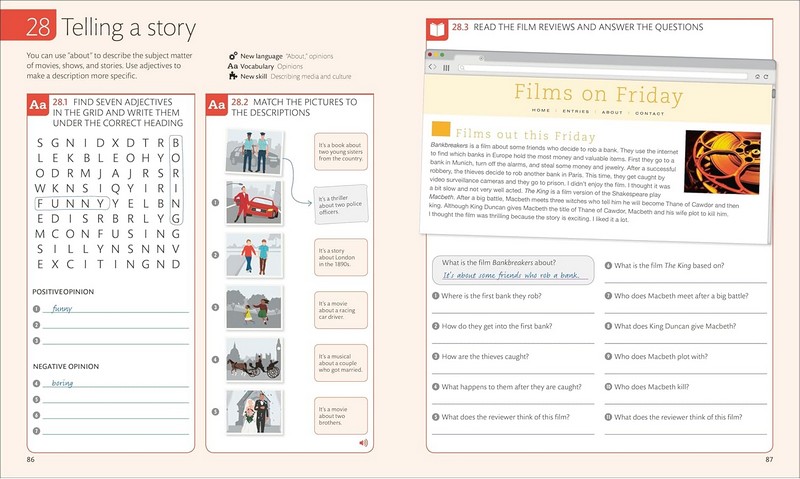Go to the ABOUT page link
This screenshot has width=800, height=479.
[612, 114]
